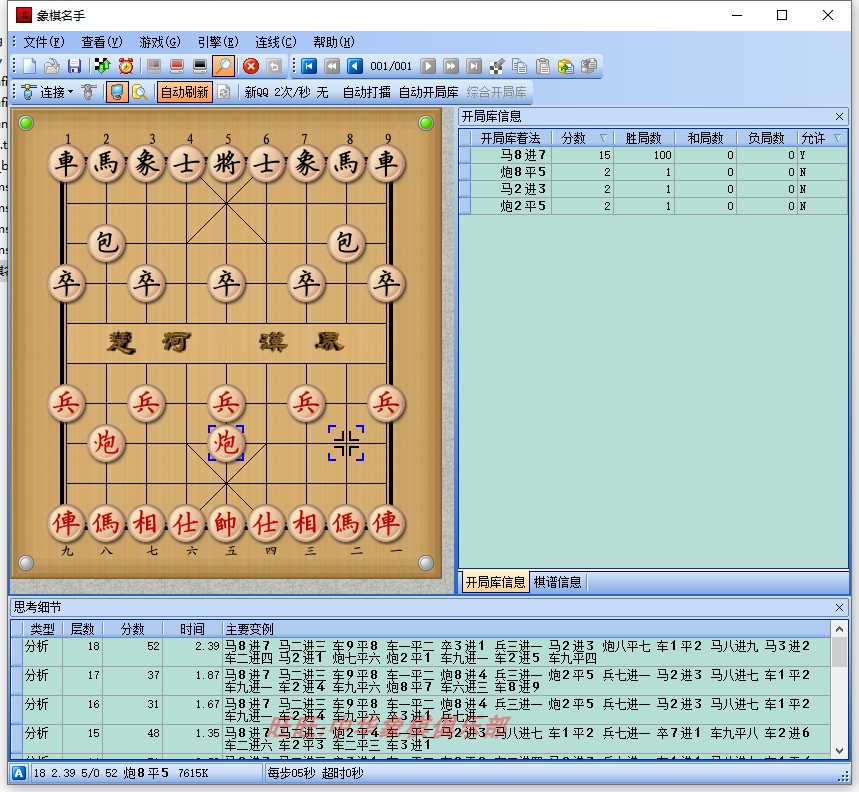Click 主要变例 column header
859x792 pixels.
click(x=526, y=629)
